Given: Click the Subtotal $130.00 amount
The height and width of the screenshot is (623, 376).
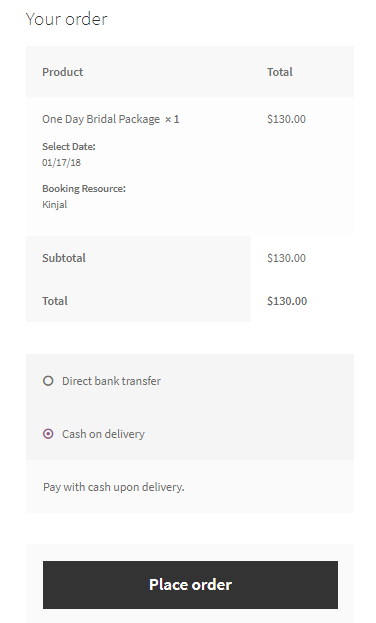Looking at the screenshot, I should [x=287, y=258].
